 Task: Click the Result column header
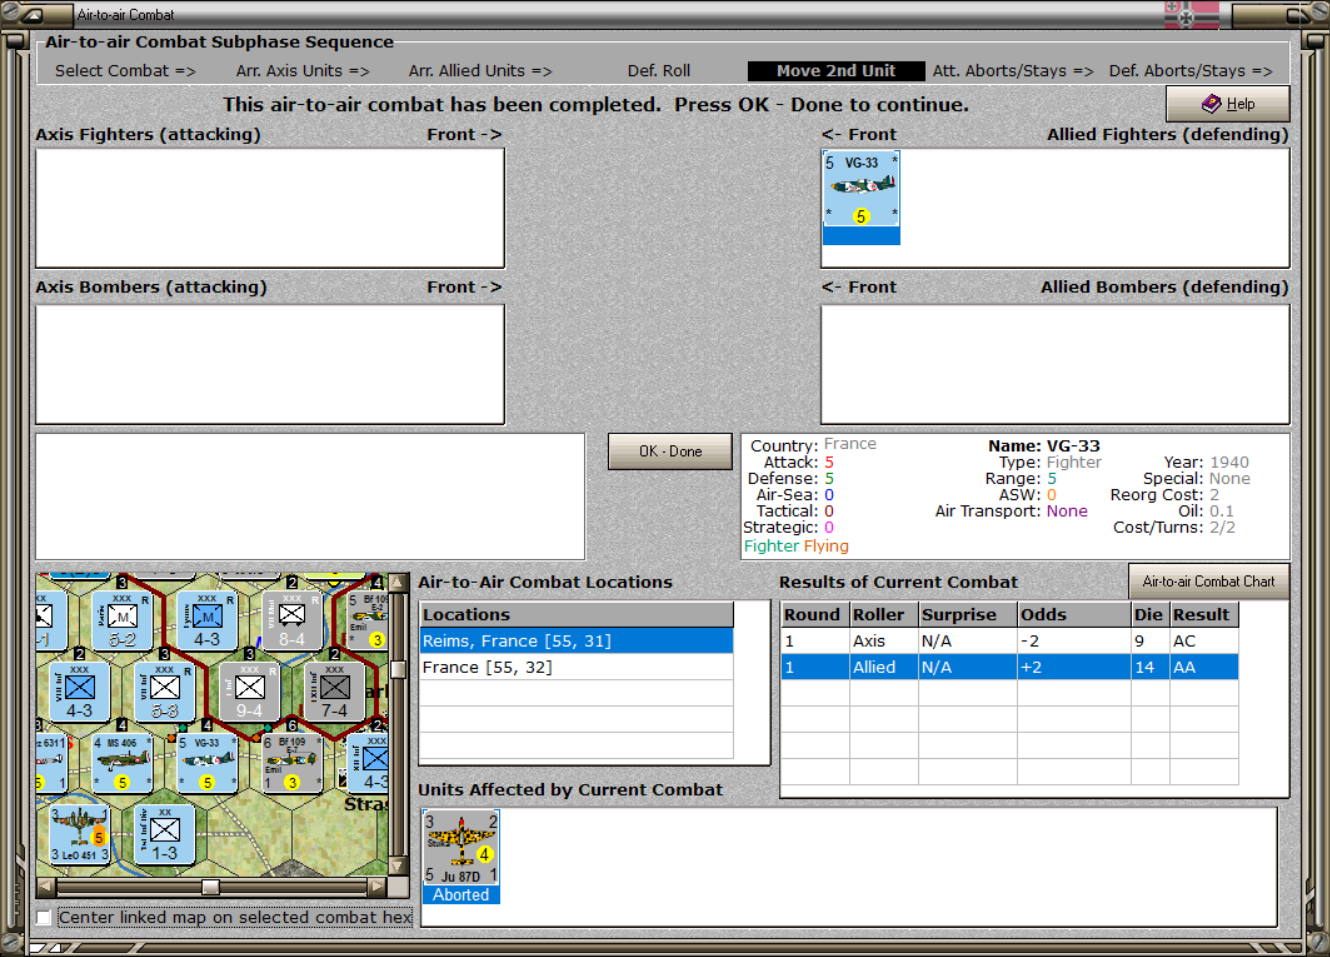click(1204, 614)
